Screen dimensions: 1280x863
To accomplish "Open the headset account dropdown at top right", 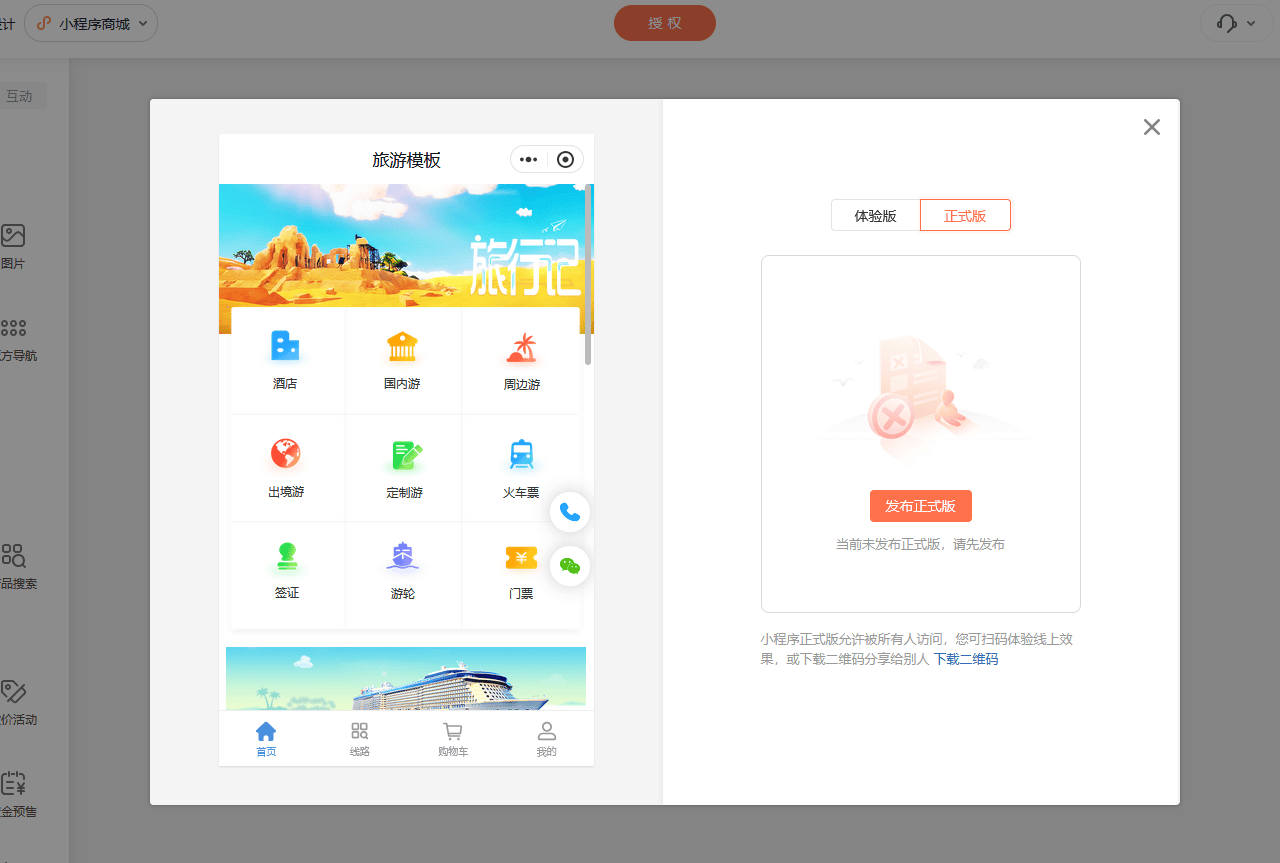I will click(x=1236, y=22).
